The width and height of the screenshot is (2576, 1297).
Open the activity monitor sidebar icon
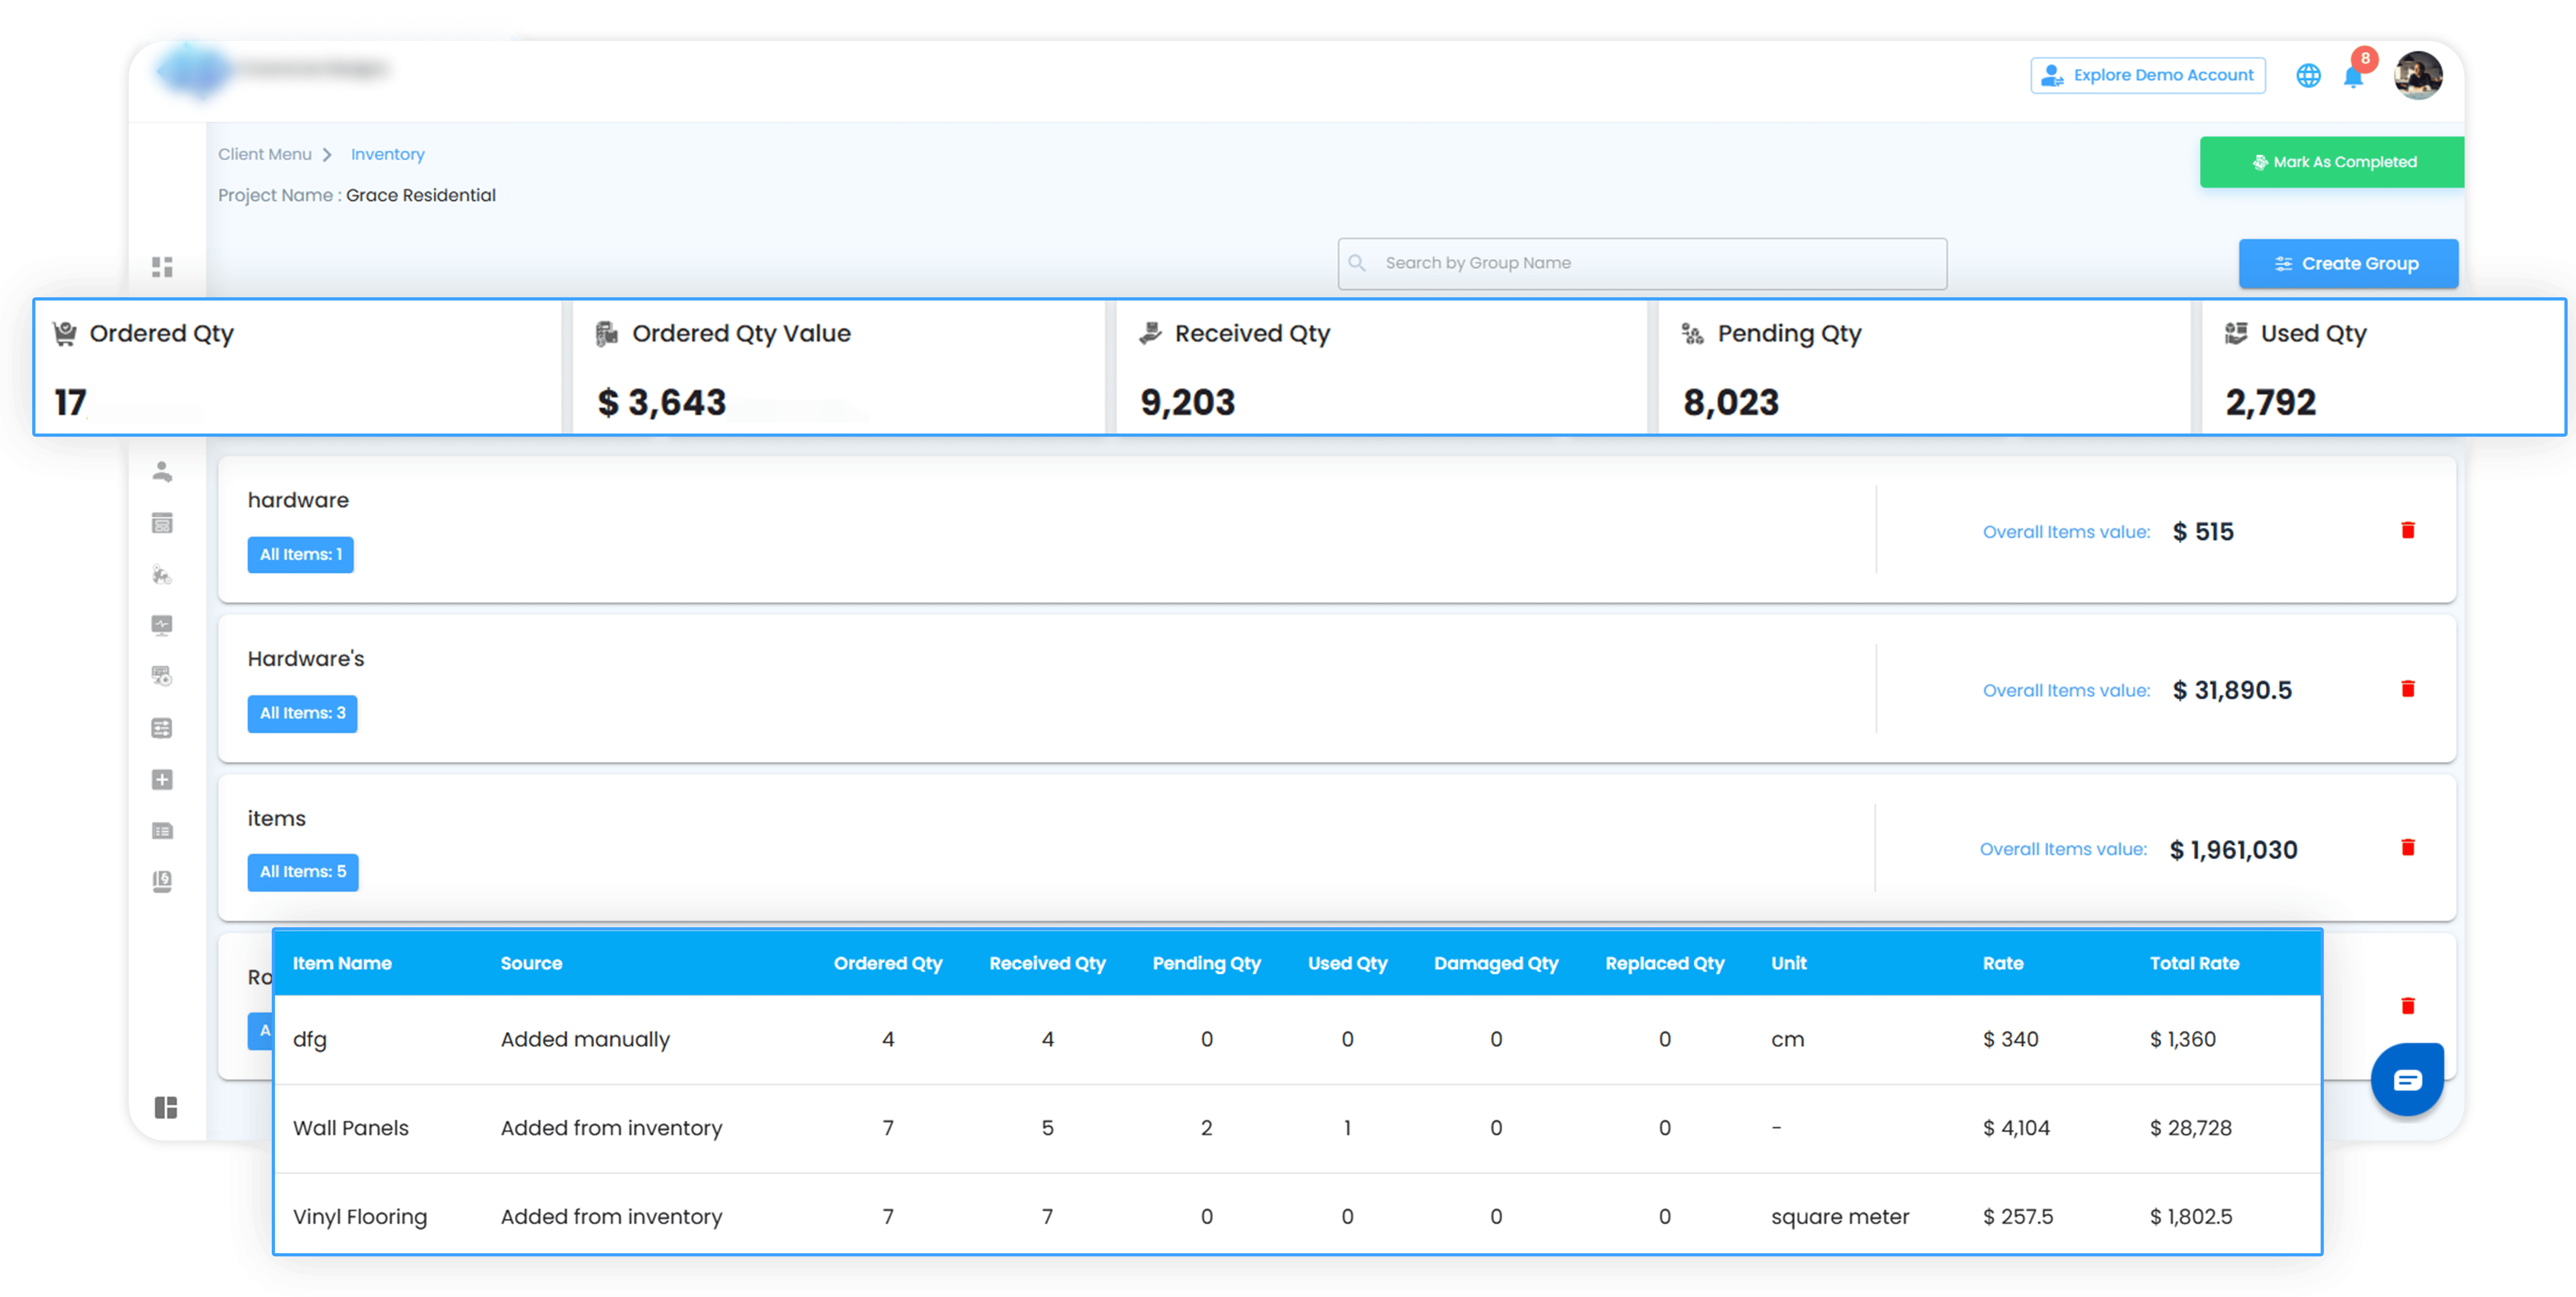[162, 625]
